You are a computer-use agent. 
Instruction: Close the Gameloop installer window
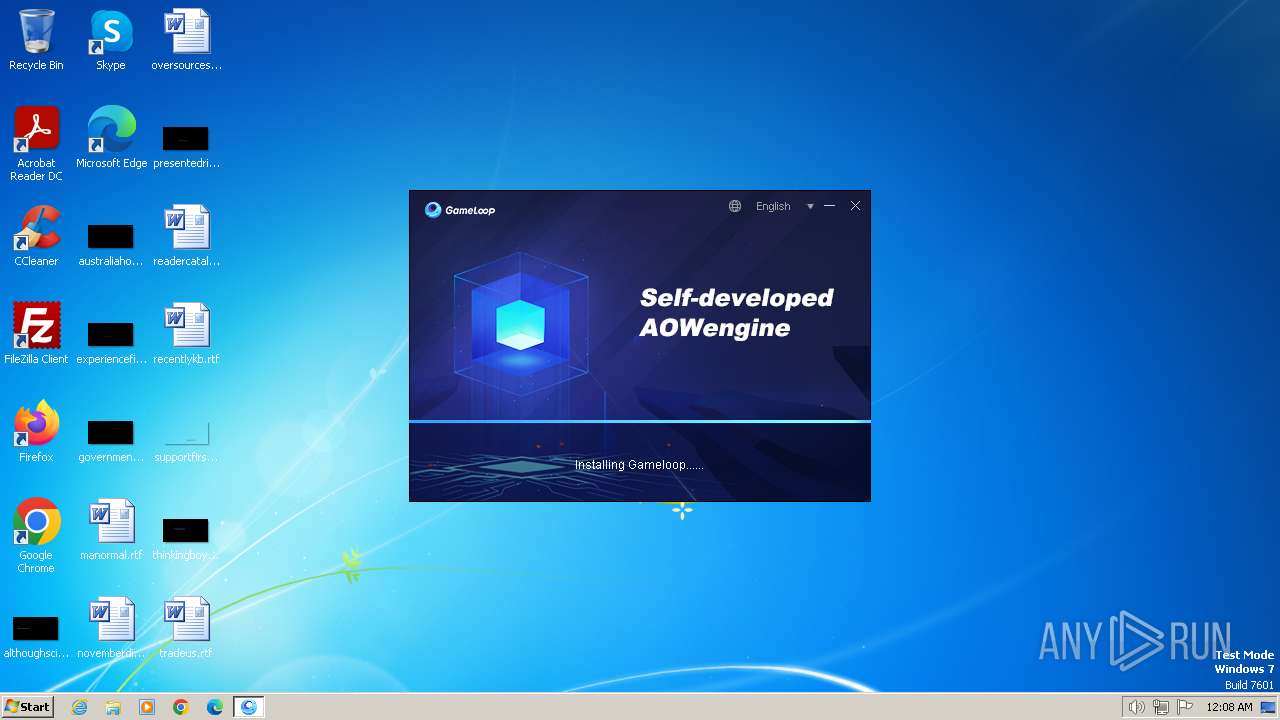click(855, 206)
